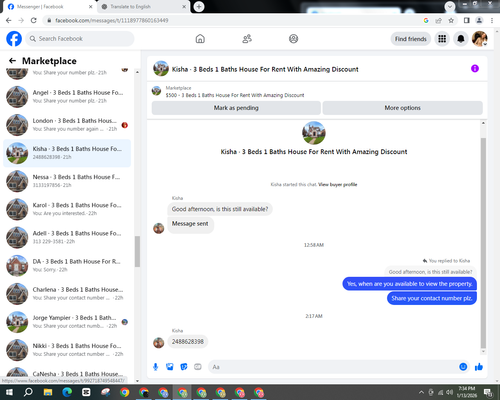Open Karol conversation in list

[x=67, y=209]
